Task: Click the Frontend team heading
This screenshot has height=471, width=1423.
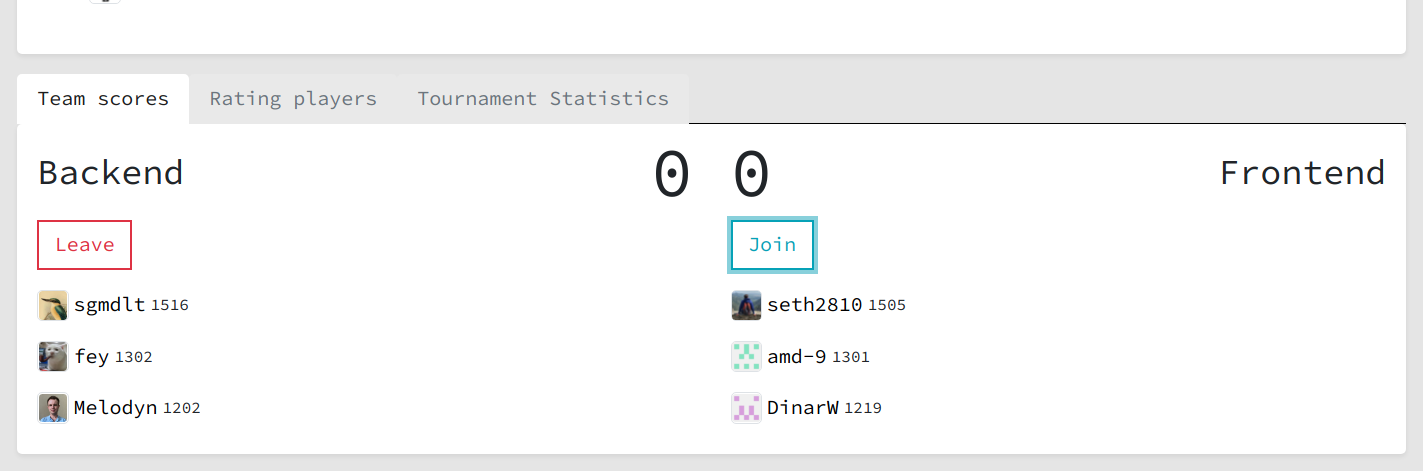Action: click(x=1302, y=173)
